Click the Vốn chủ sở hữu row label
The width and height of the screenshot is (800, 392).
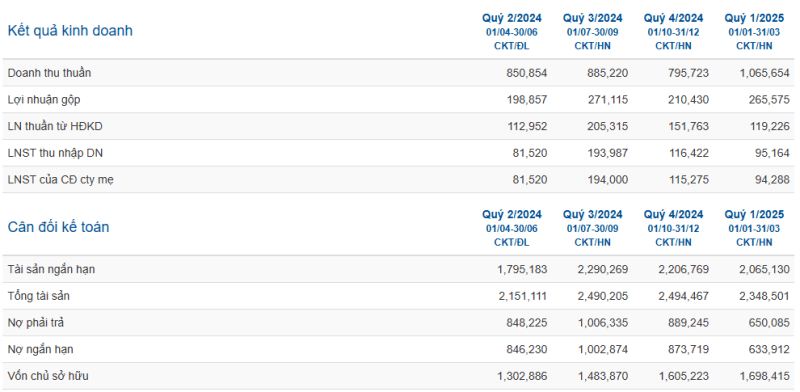coord(48,376)
